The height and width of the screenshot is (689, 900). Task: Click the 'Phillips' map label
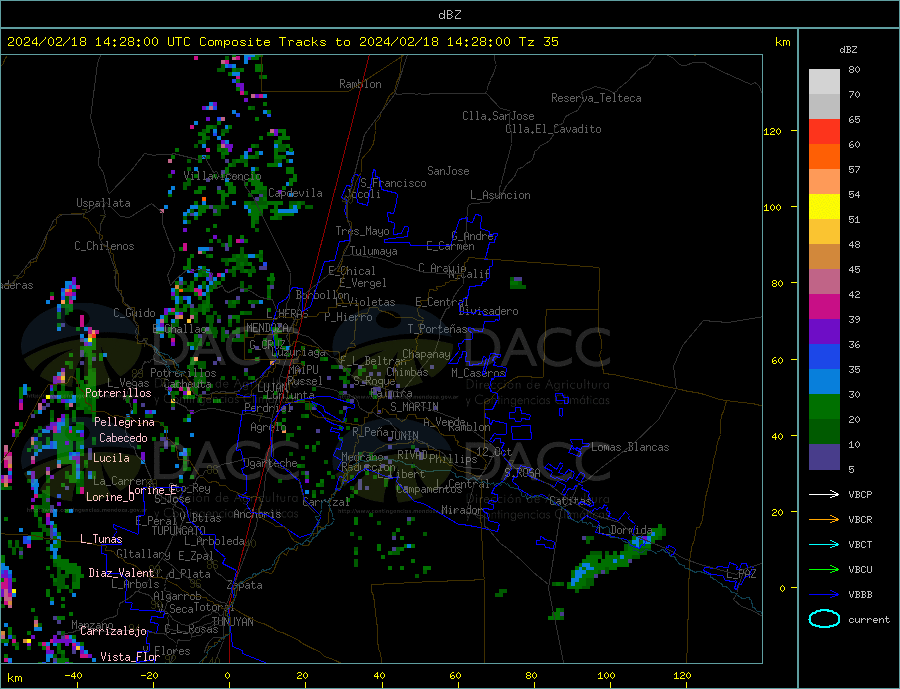(x=453, y=459)
